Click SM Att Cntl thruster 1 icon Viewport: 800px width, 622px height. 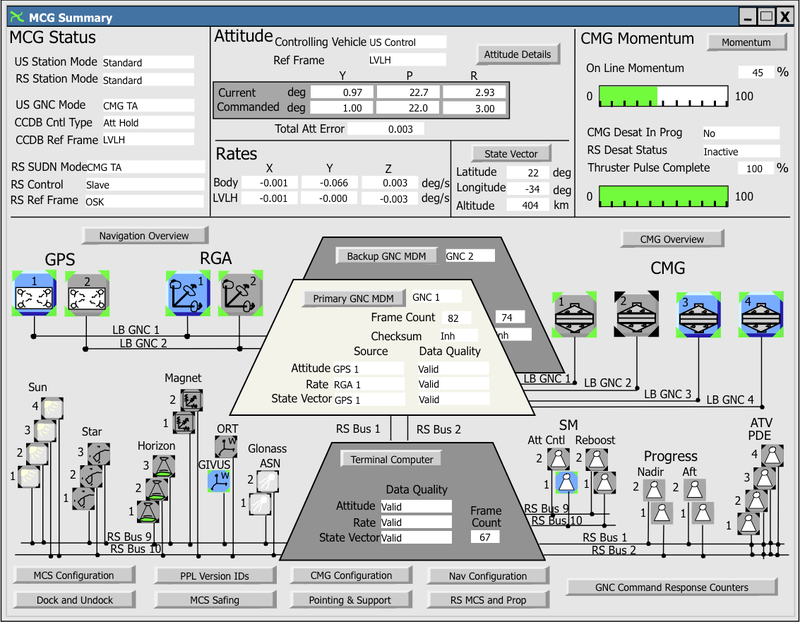(x=566, y=482)
